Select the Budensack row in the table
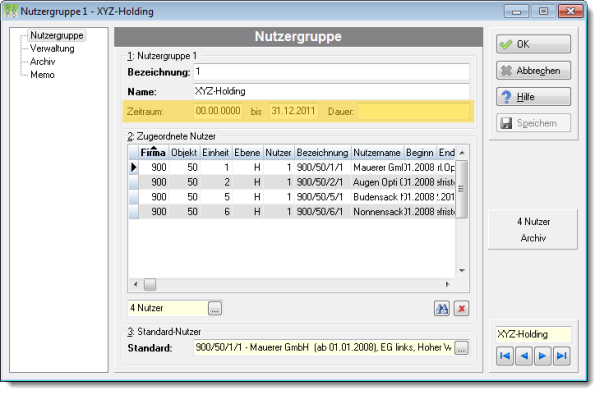This screenshot has height=394, width=600. pyautogui.click(x=293, y=197)
